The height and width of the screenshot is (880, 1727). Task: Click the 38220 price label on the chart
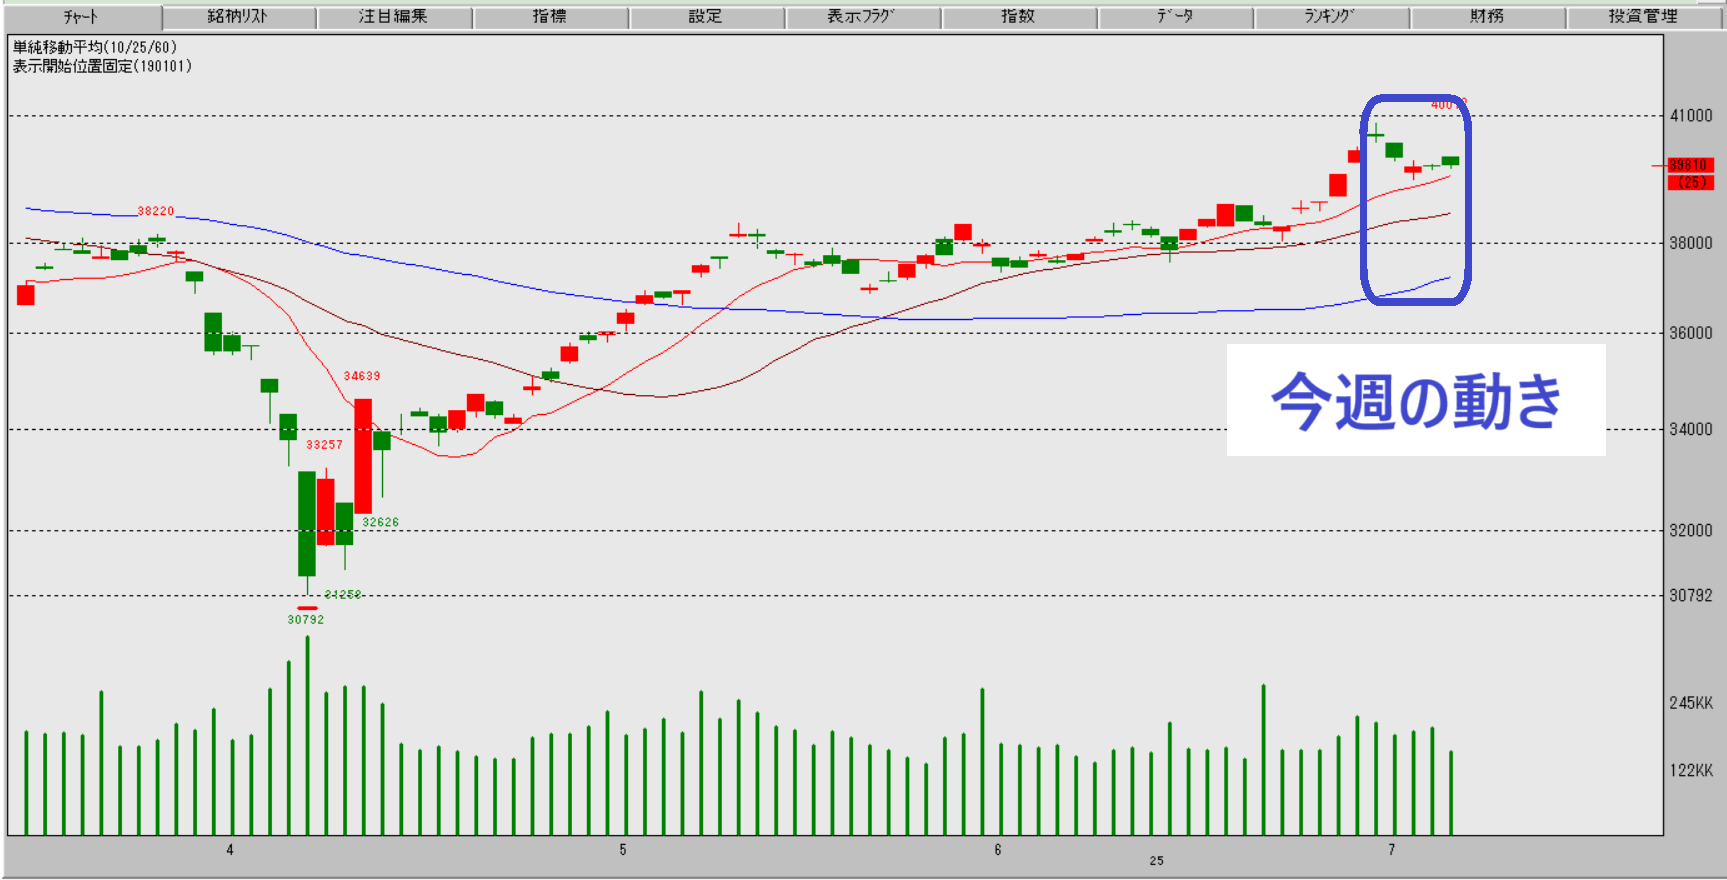coord(156,211)
